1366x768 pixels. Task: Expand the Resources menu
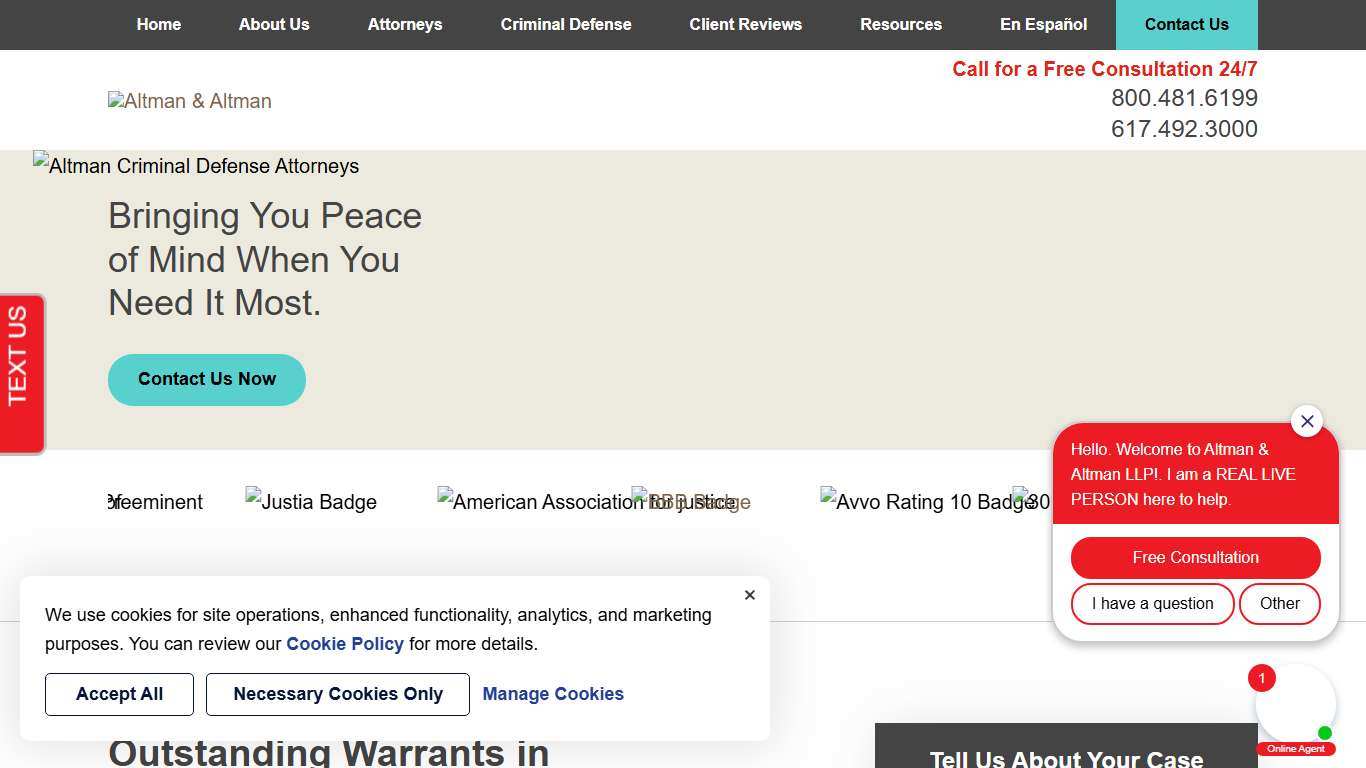(901, 25)
